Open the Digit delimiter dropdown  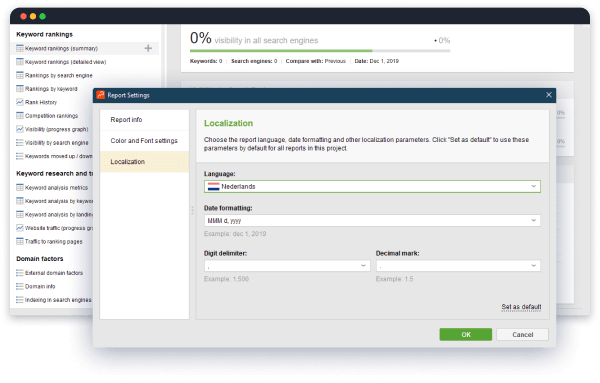(x=287, y=266)
